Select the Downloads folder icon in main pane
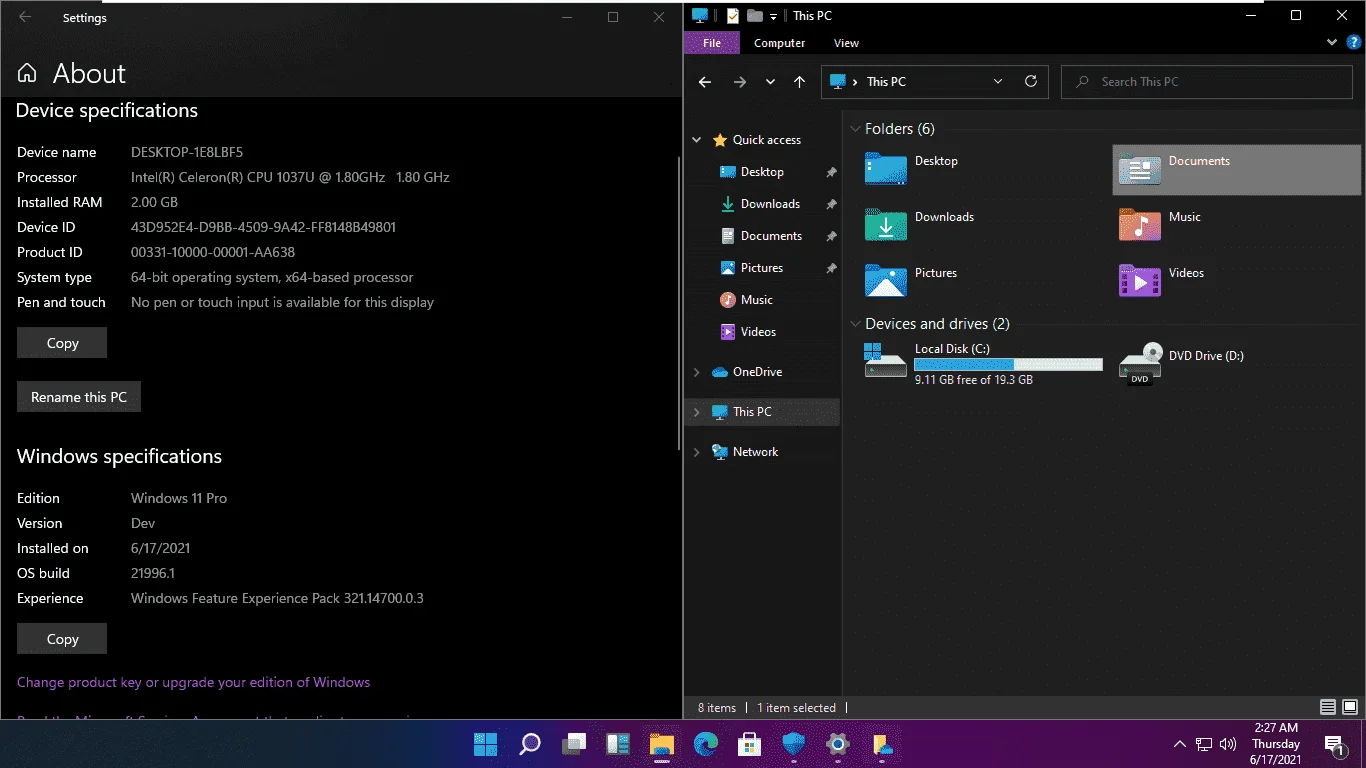Viewport: 1366px width, 768px height. point(885,224)
